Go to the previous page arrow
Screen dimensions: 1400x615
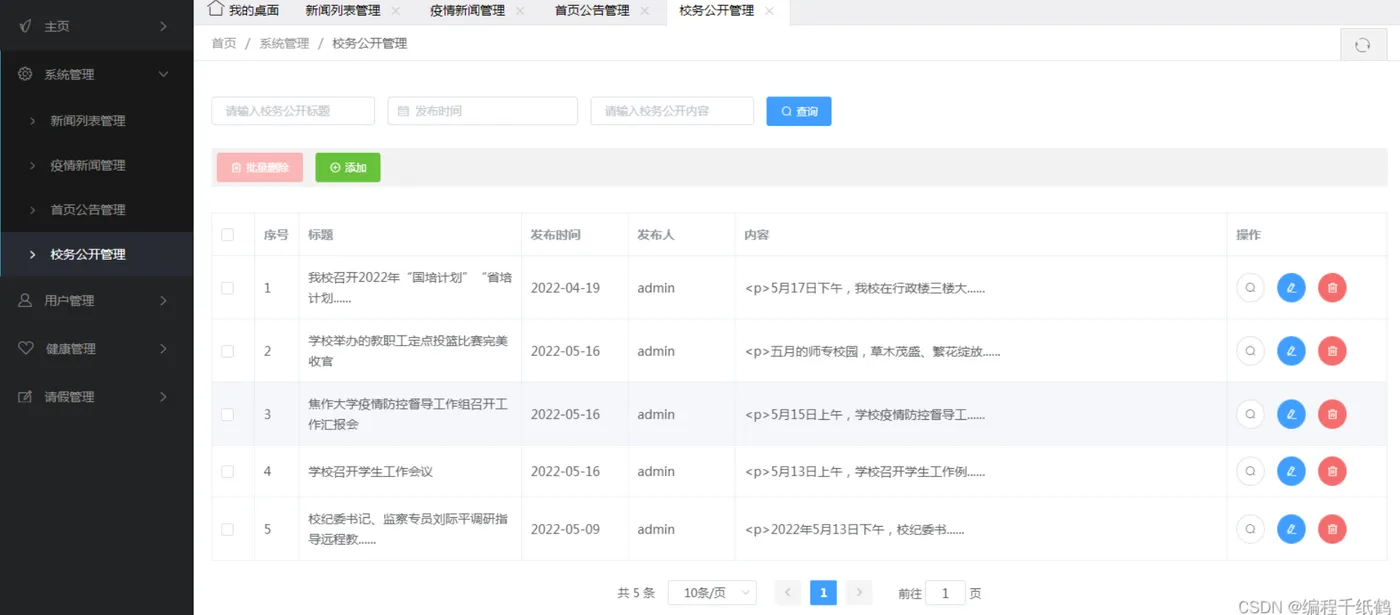click(x=788, y=593)
